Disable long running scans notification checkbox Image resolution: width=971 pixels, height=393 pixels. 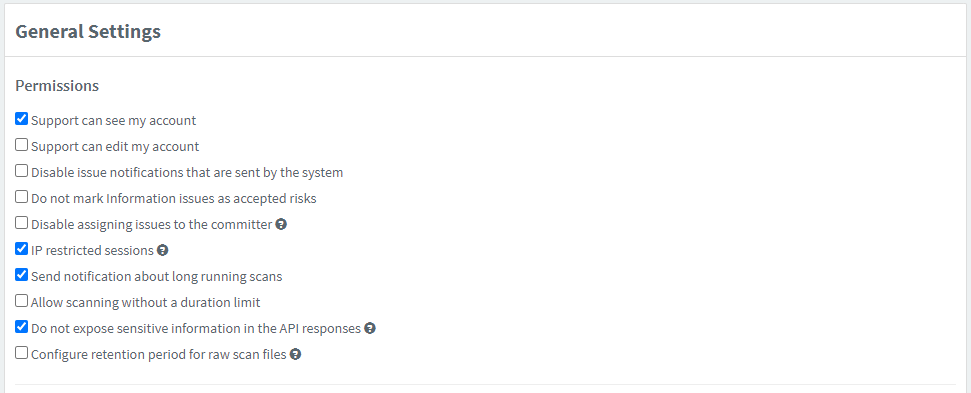pyautogui.click(x=22, y=275)
